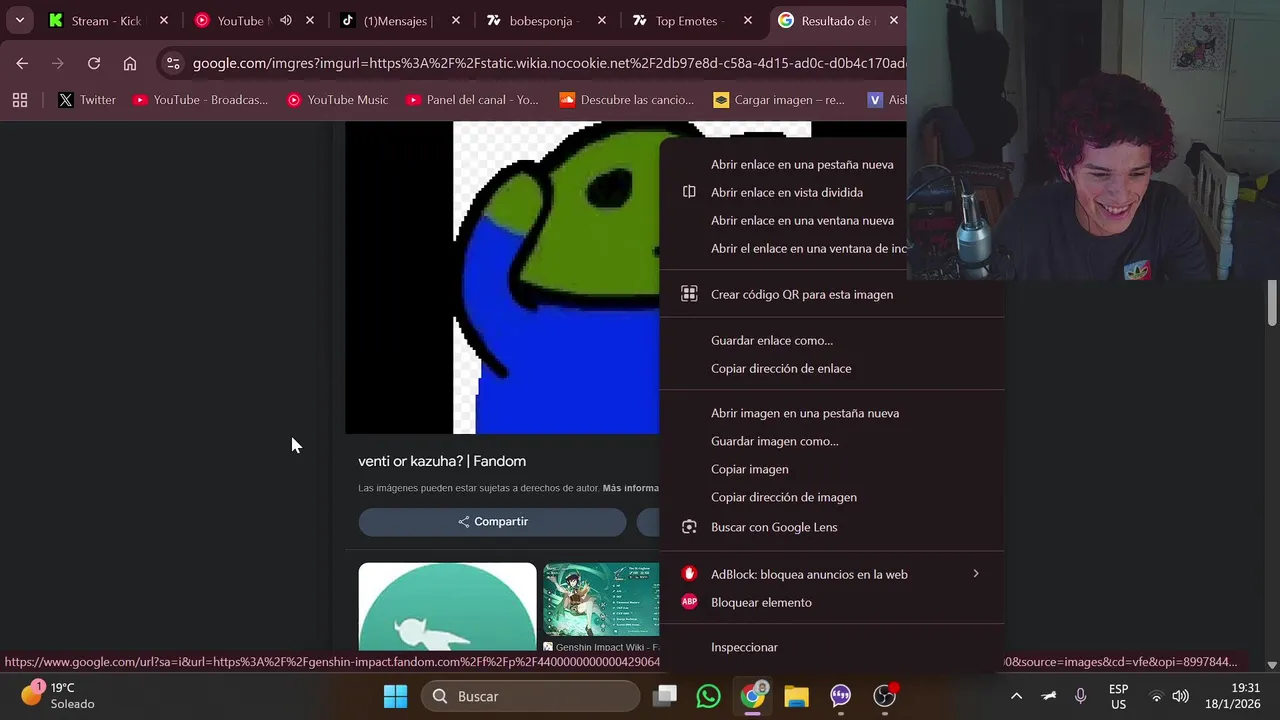The width and height of the screenshot is (1280, 720).
Task: Open Task View on the taskbar
Action: click(665, 696)
